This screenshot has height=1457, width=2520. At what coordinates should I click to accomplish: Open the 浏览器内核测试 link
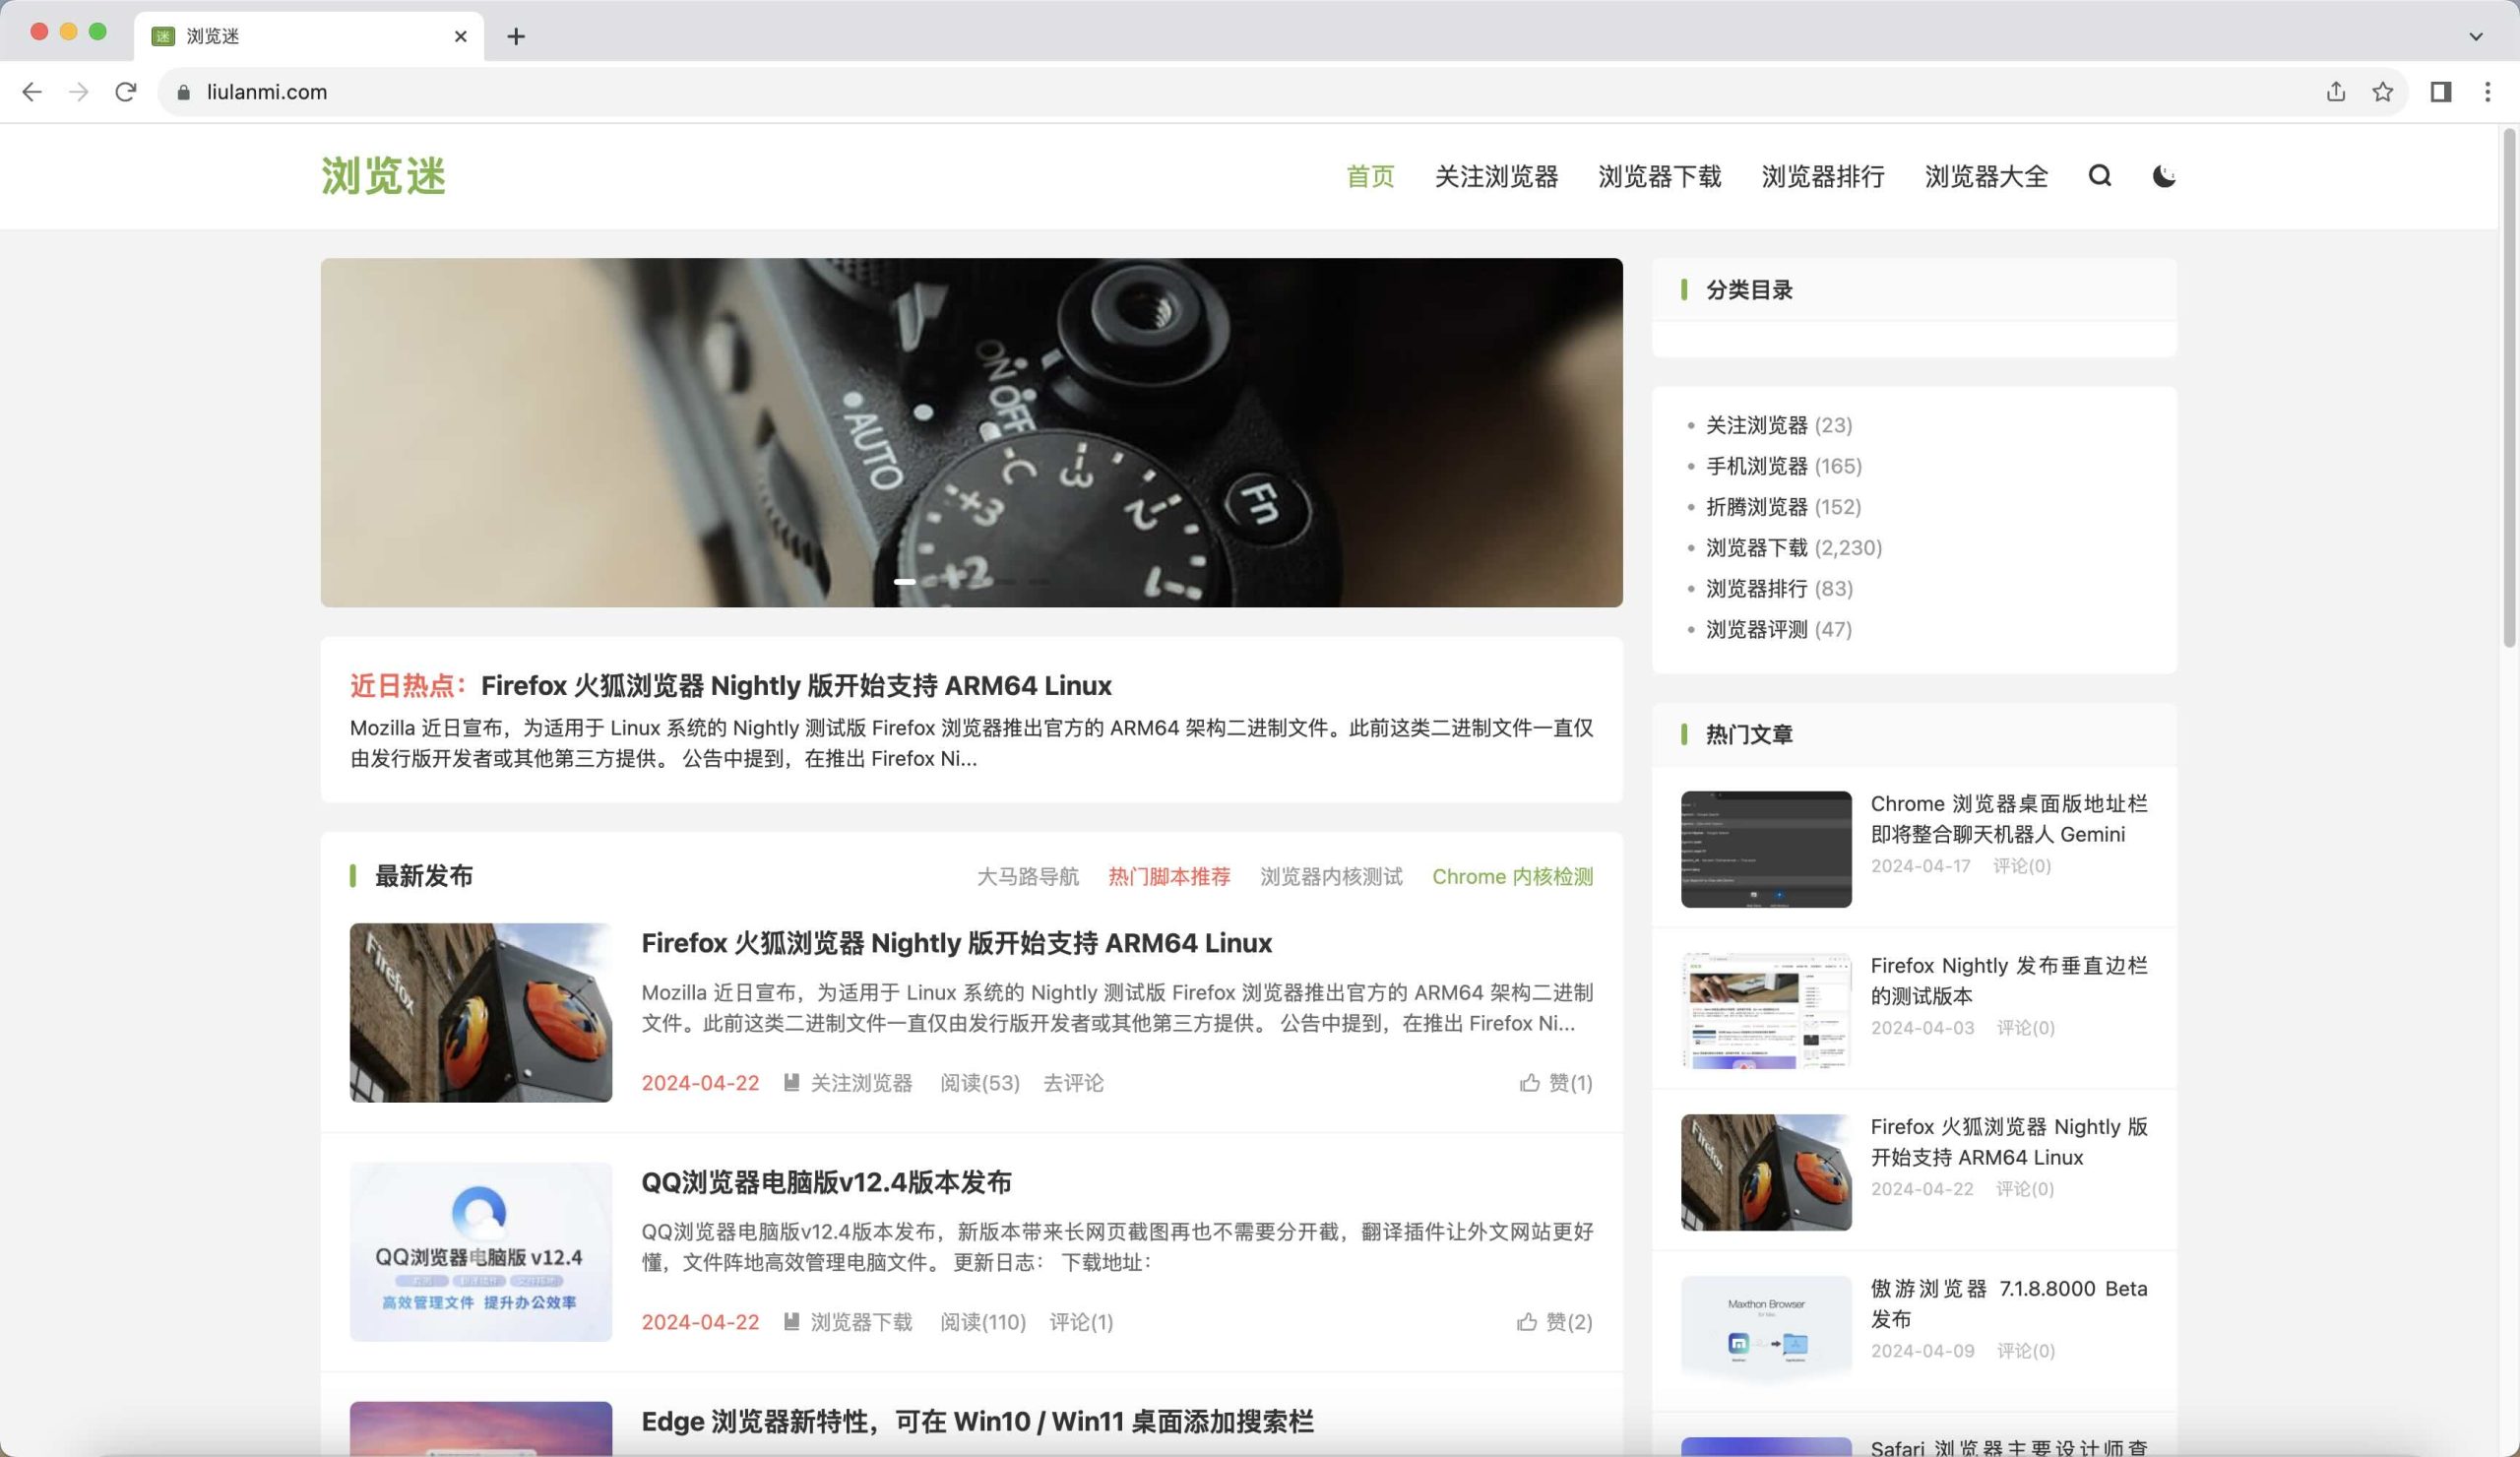point(1331,877)
